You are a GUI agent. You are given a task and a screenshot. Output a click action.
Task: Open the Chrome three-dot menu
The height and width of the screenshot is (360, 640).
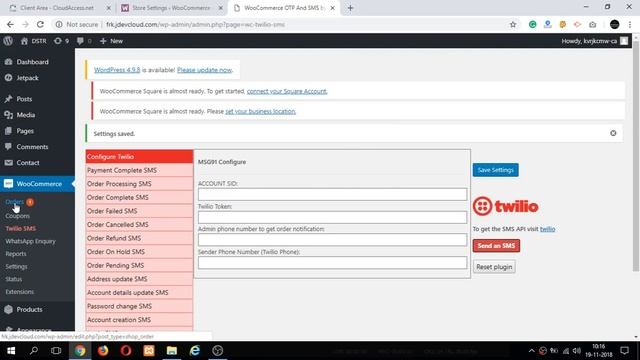pos(630,24)
